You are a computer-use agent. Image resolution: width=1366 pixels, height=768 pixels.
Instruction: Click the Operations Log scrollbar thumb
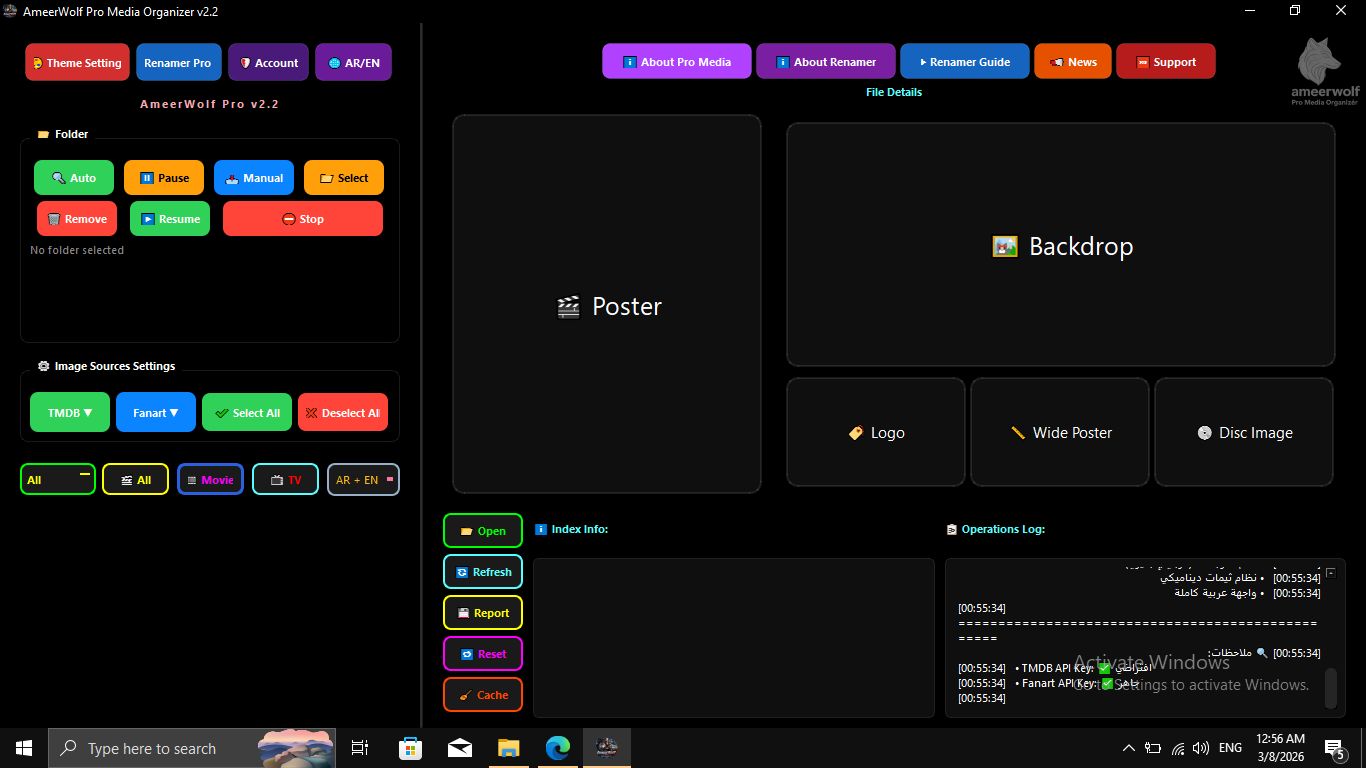(1331, 689)
